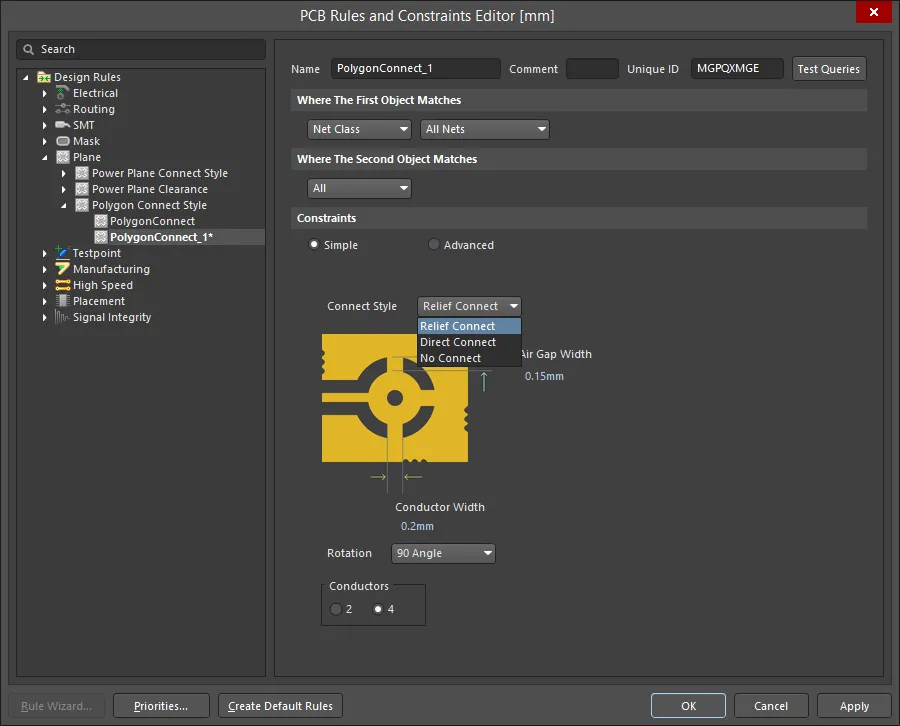Choose 2 conductors radio button
900x726 pixels.
click(x=336, y=609)
